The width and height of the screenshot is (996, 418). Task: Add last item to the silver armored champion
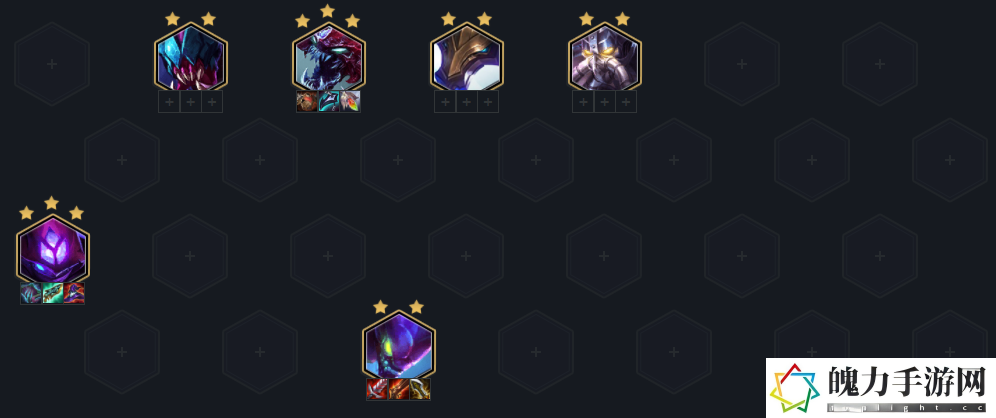(626, 102)
